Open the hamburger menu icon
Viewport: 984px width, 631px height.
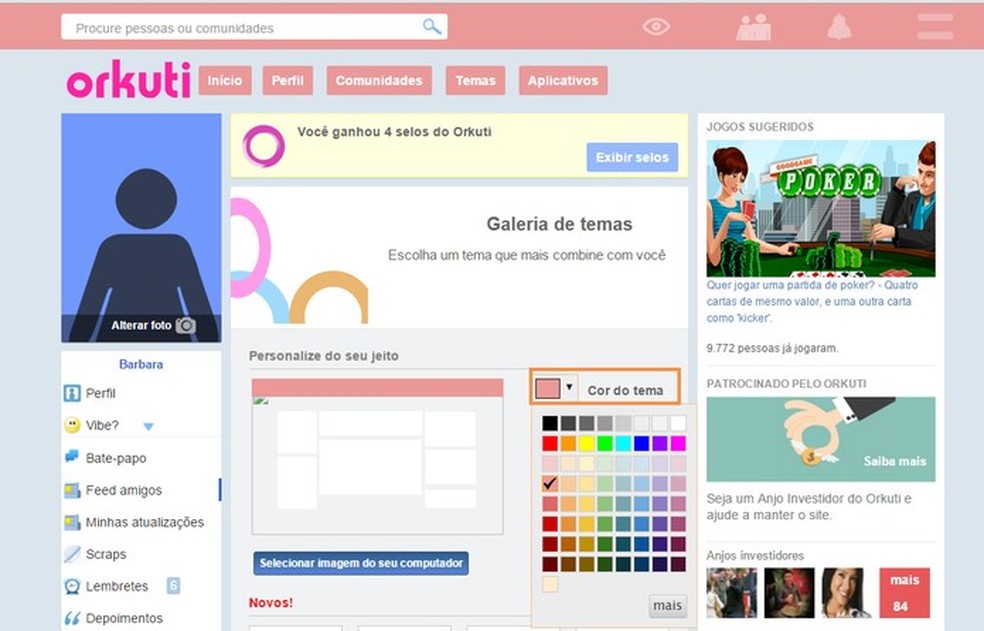coord(935,27)
